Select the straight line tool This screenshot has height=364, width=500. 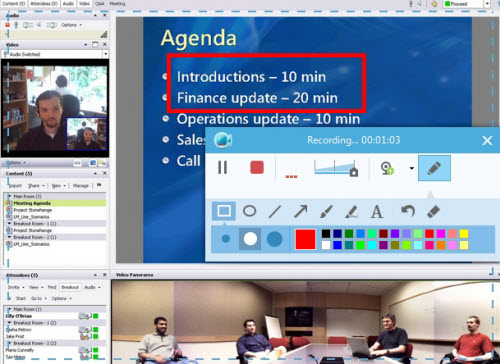pos(275,211)
